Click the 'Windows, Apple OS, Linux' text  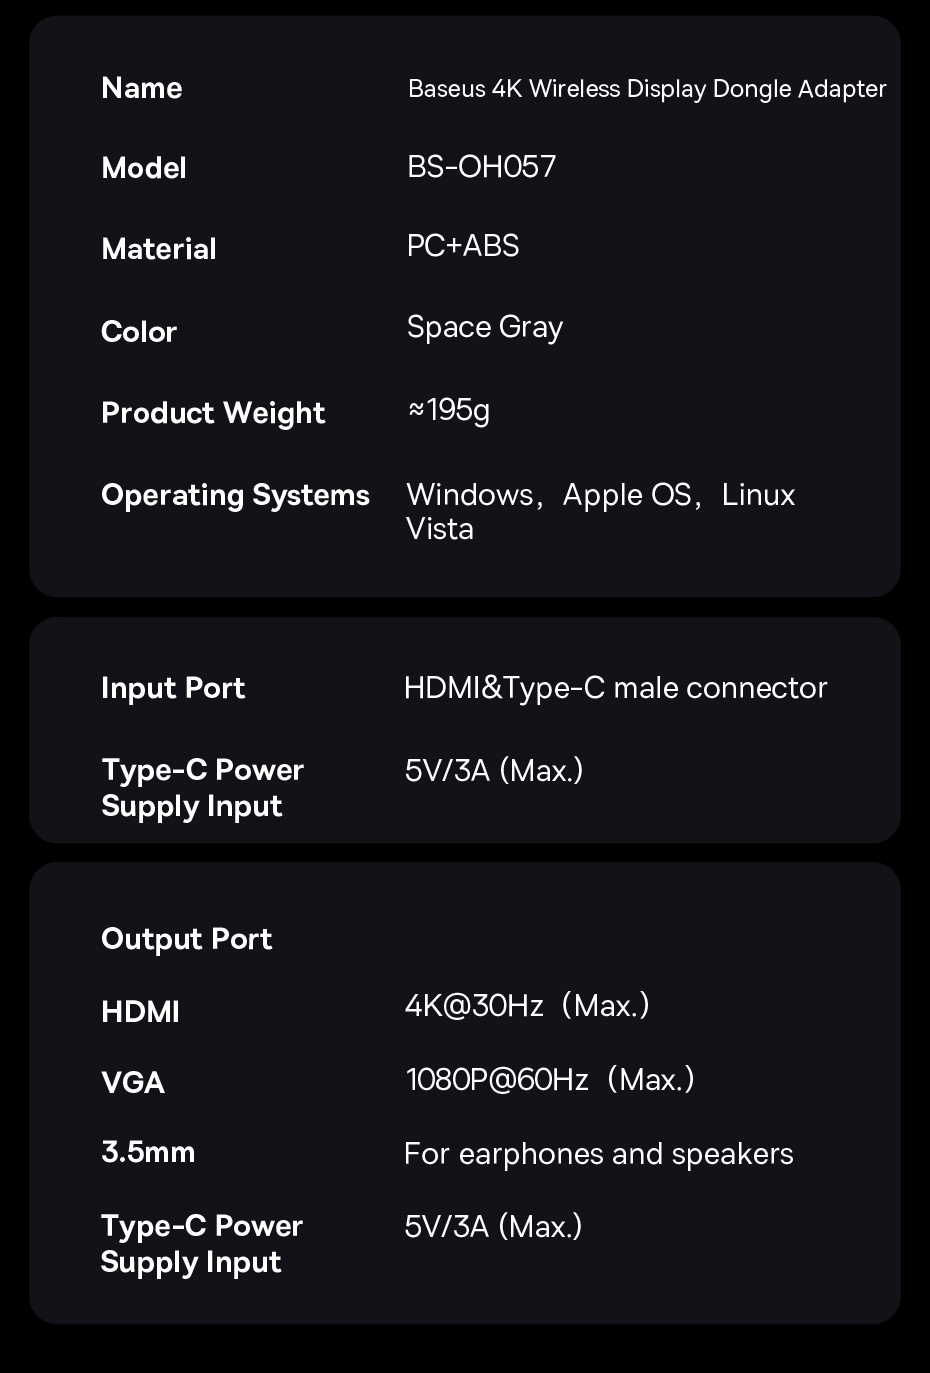600,495
